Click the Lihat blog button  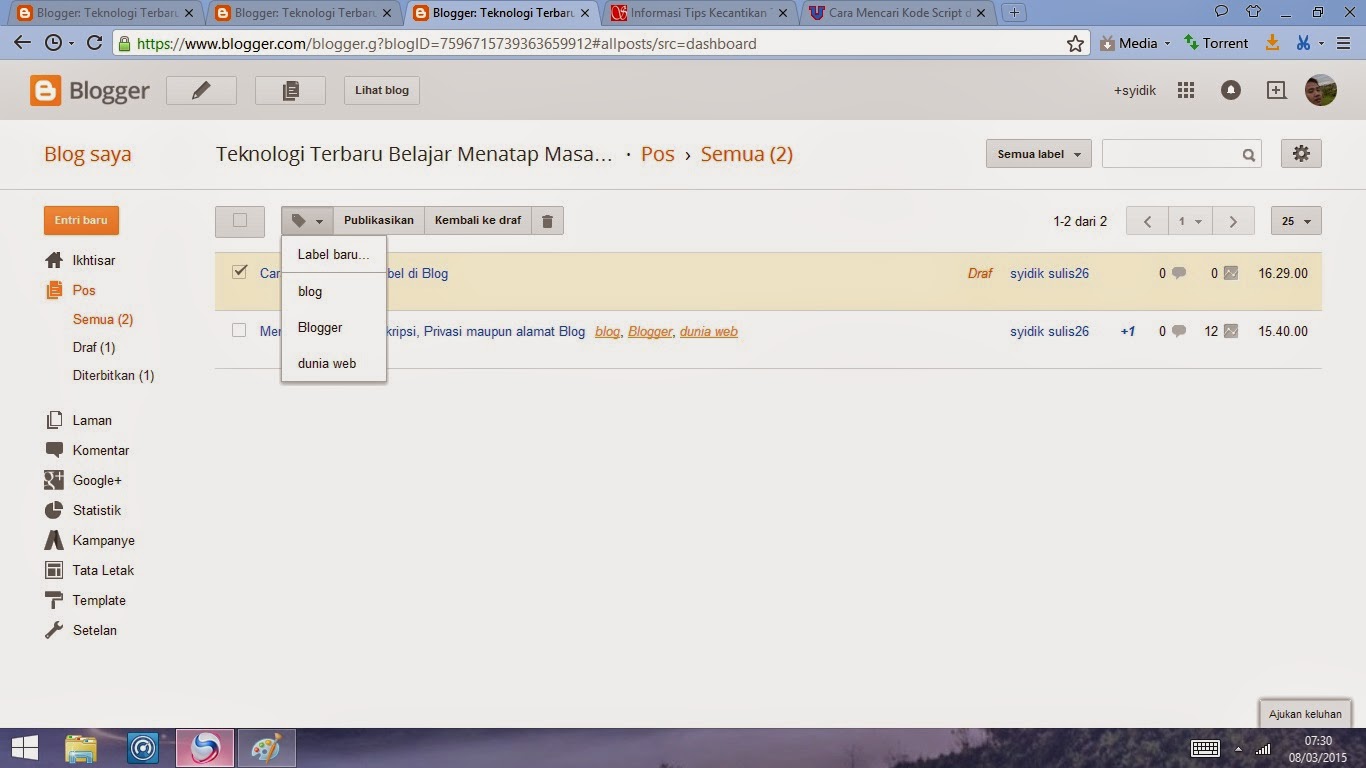click(x=382, y=90)
